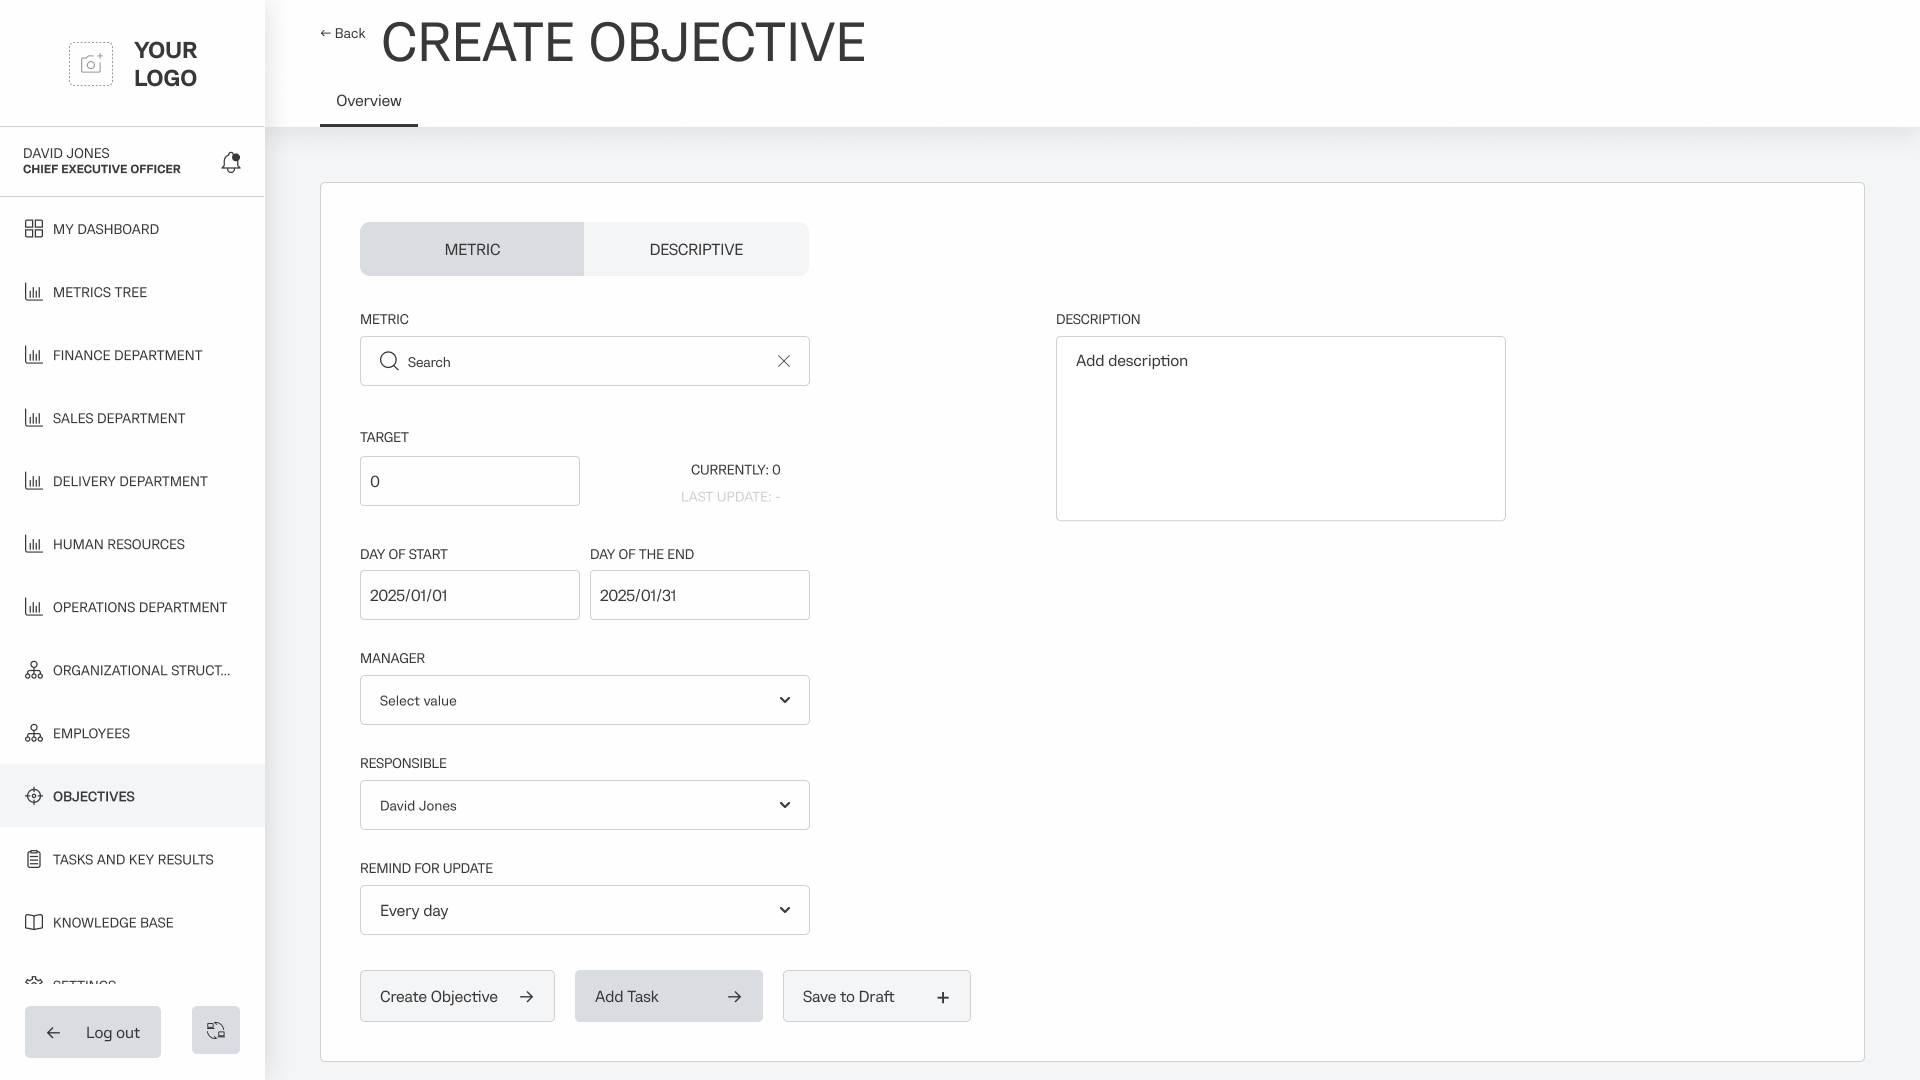Click the Knowledge Base book icon

pyautogui.click(x=34, y=922)
